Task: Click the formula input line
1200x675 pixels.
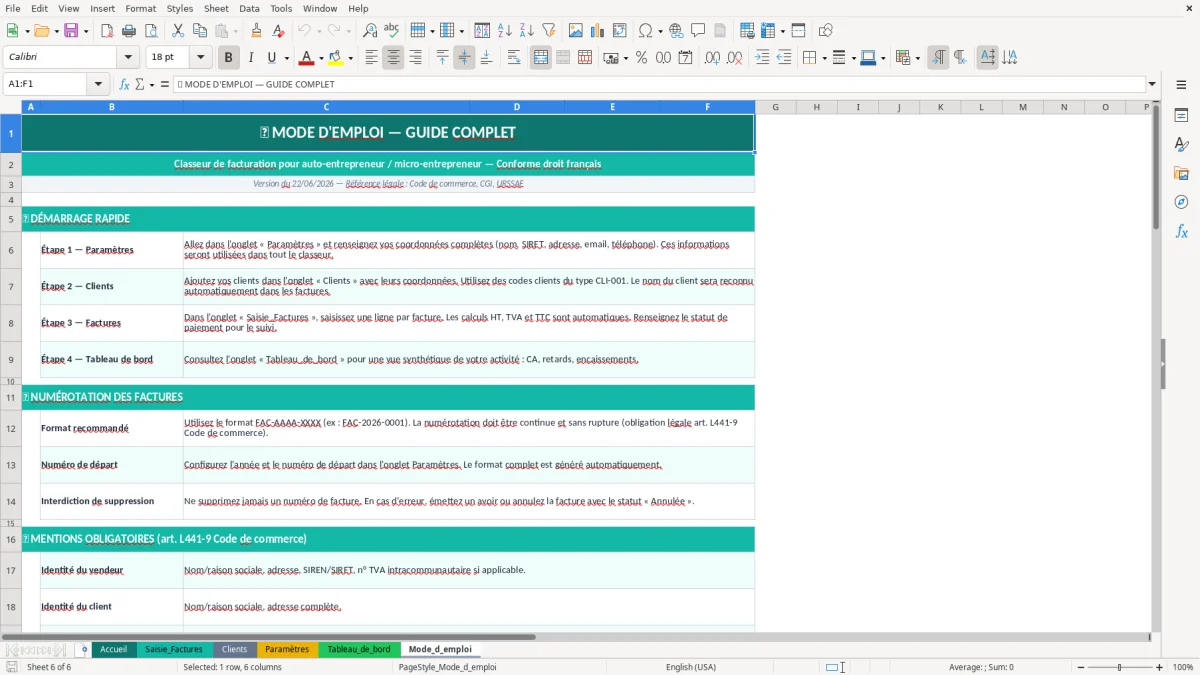Action: pyautogui.click(x=658, y=85)
